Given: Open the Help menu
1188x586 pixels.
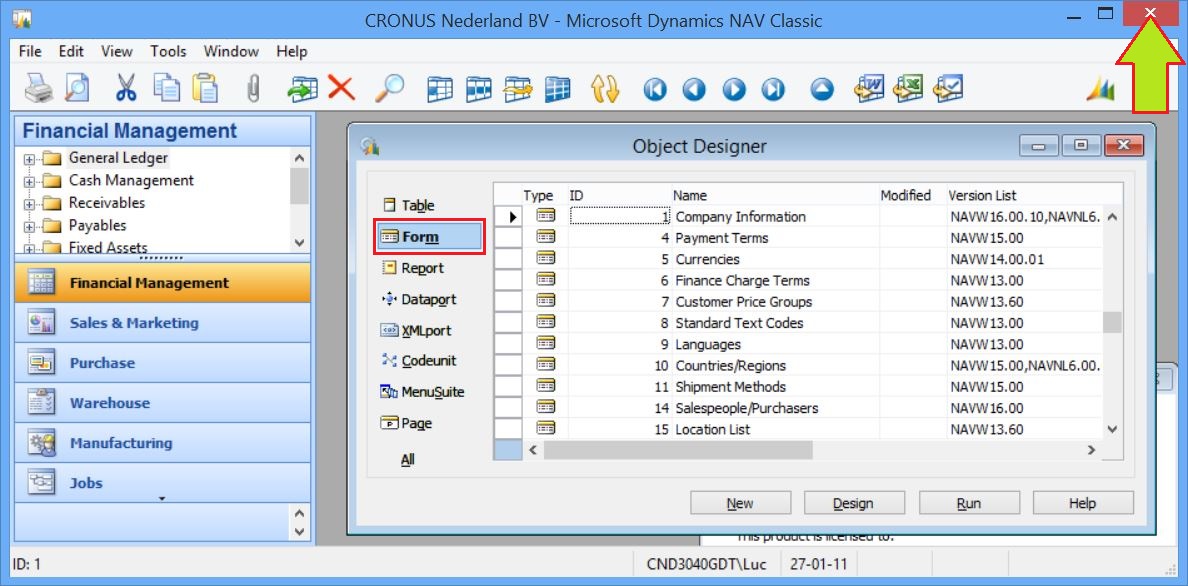Looking at the screenshot, I should (292, 52).
